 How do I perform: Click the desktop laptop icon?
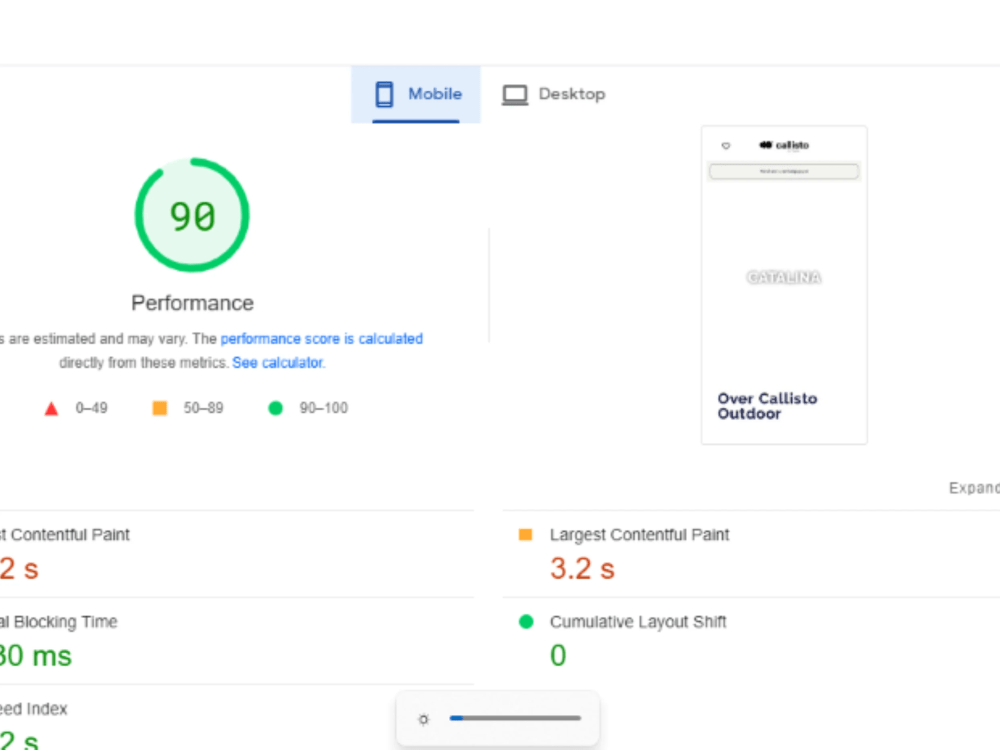tap(515, 95)
